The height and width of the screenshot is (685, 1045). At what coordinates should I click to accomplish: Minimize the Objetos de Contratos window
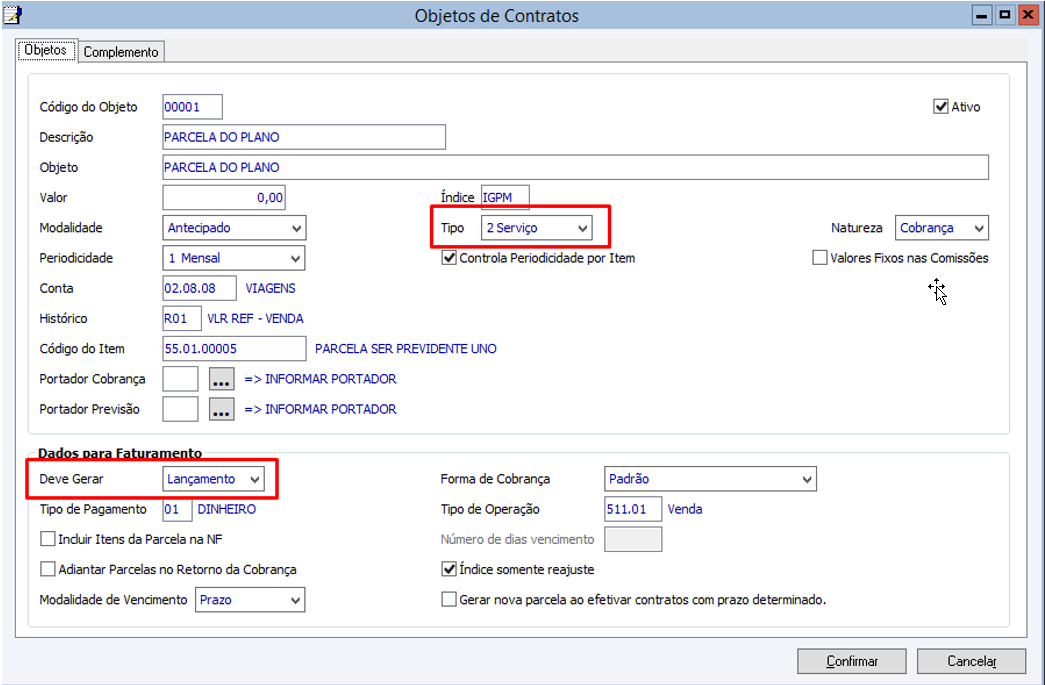[x=982, y=15]
